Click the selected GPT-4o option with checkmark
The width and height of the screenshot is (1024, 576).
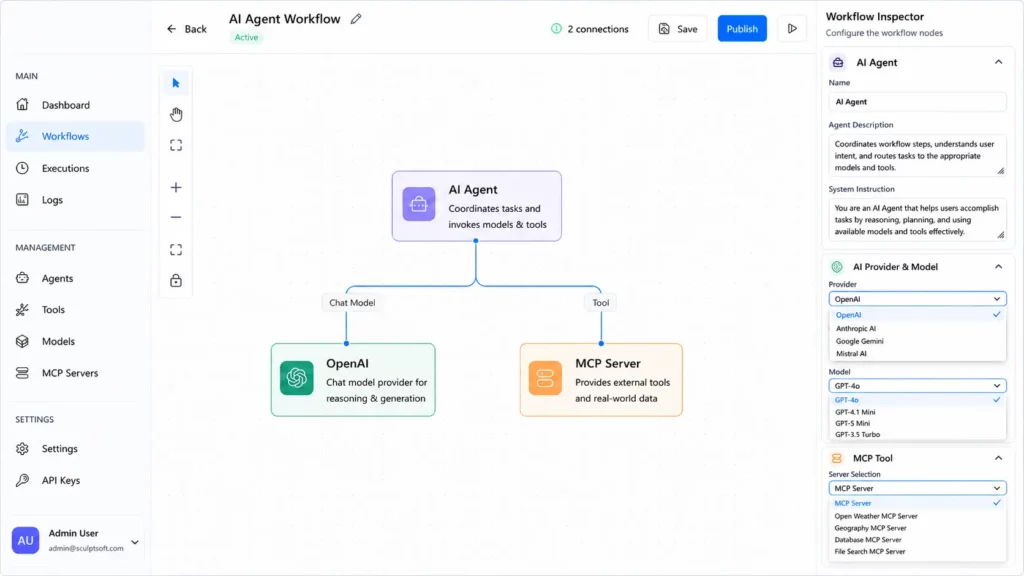tap(918, 400)
